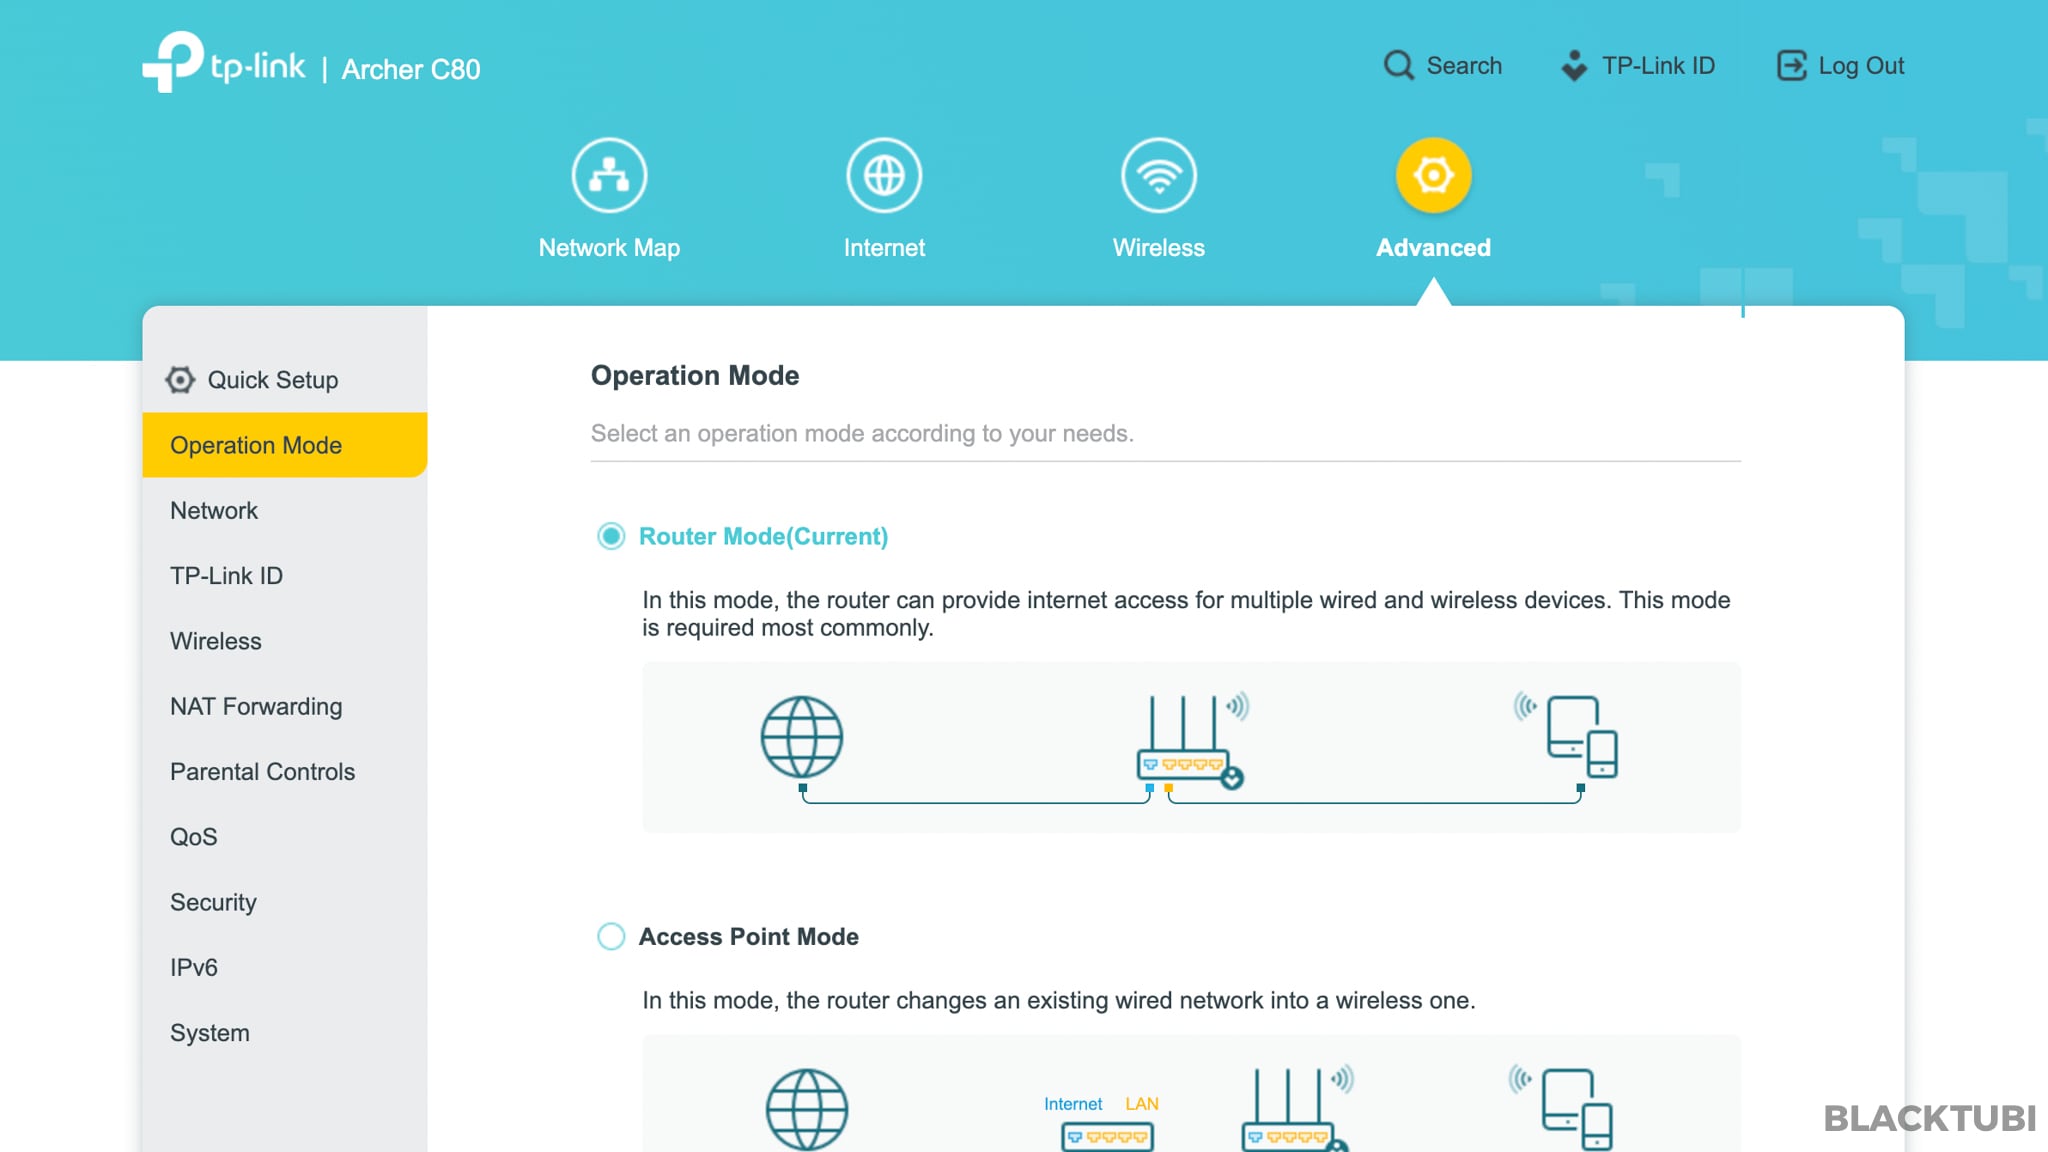Screen dimensions: 2048x1152
Task: Open the System settings menu
Action: coord(210,1032)
